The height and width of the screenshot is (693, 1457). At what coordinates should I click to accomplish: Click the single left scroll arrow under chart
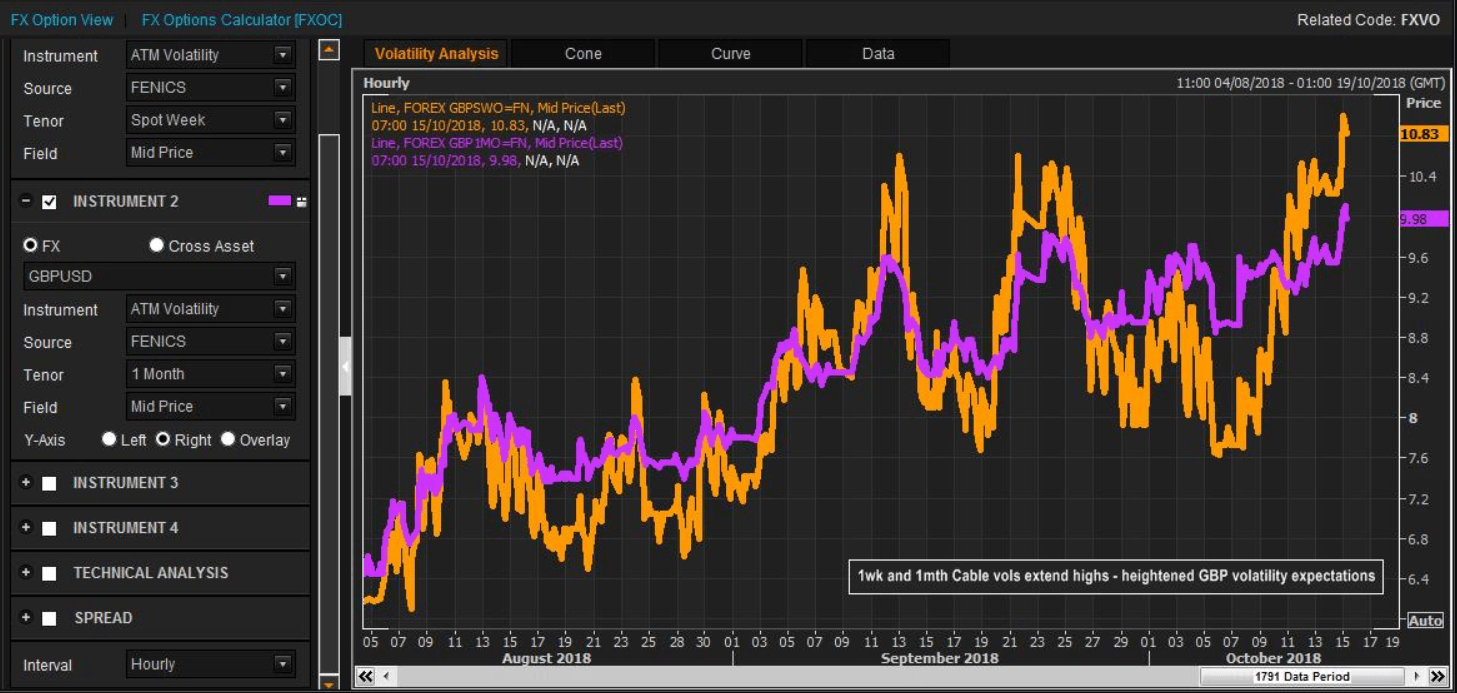click(387, 677)
